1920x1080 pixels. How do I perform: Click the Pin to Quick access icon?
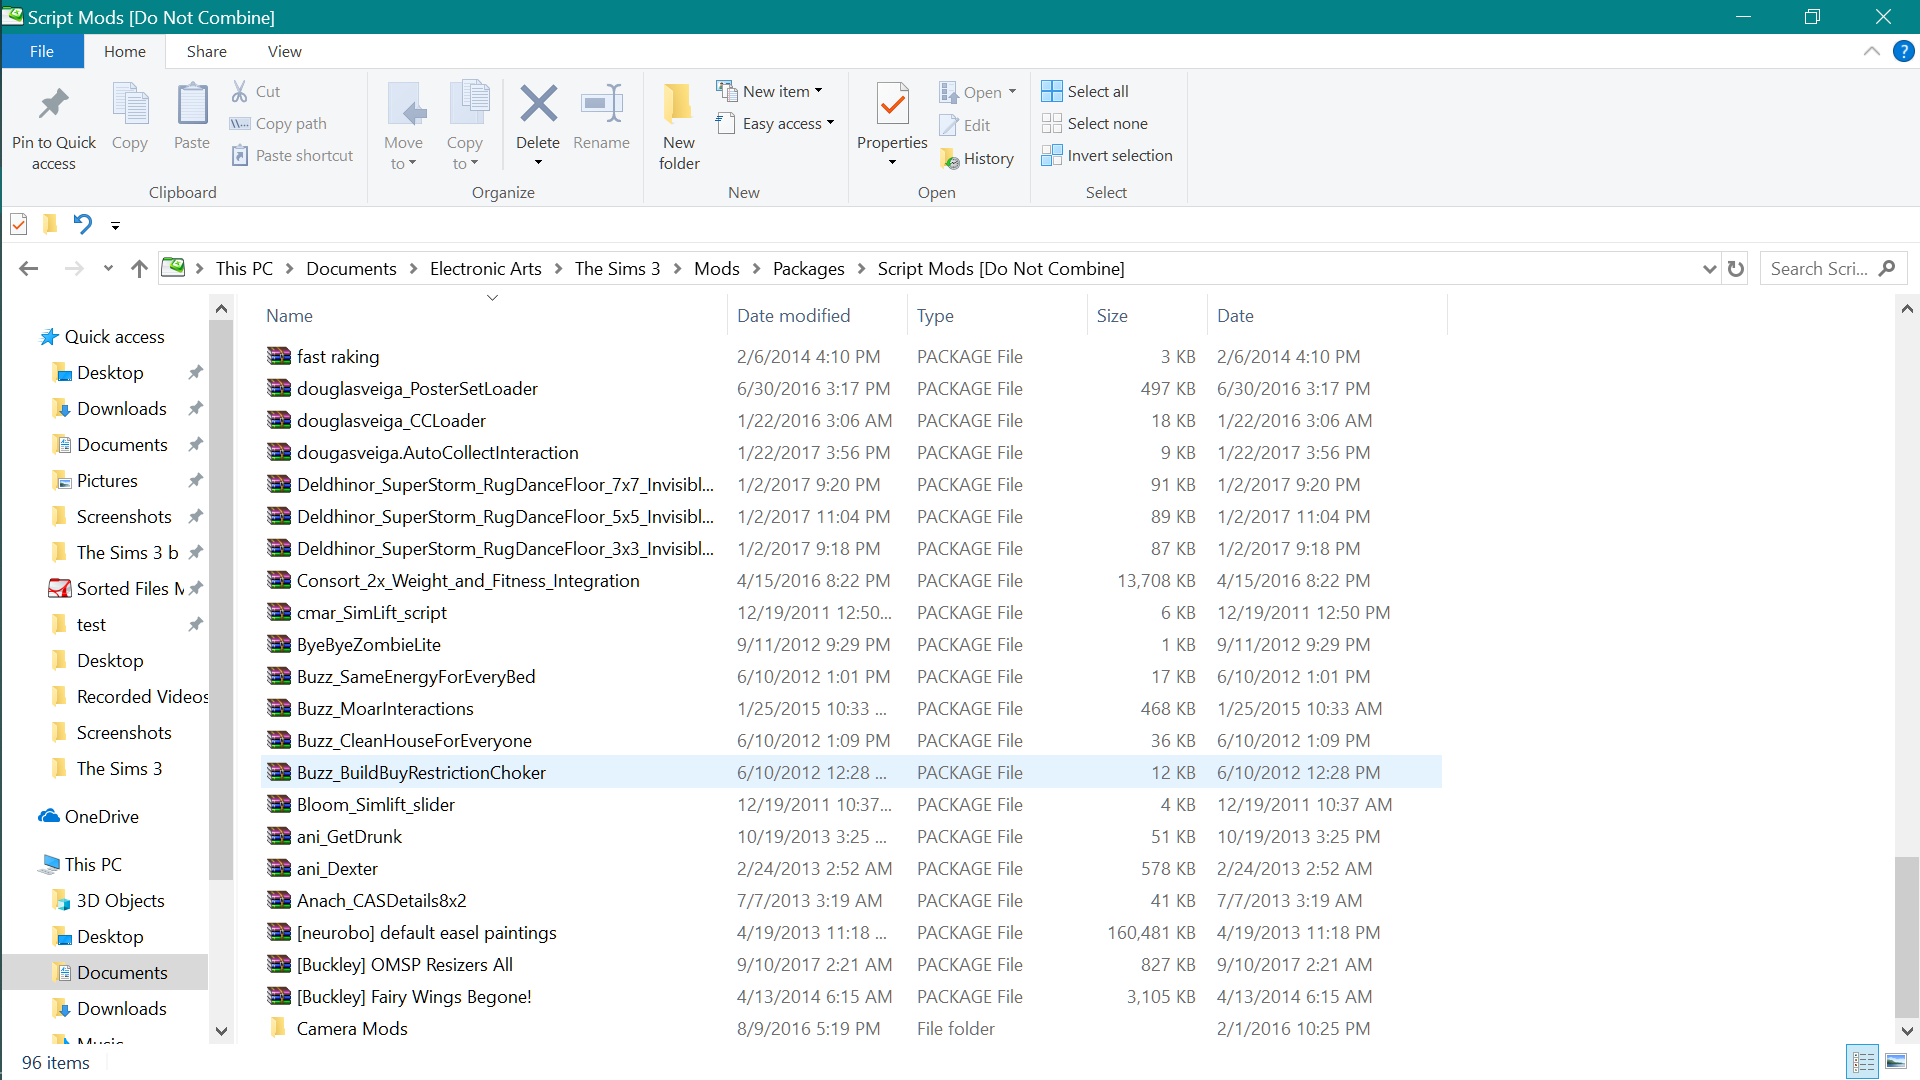click(53, 104)
